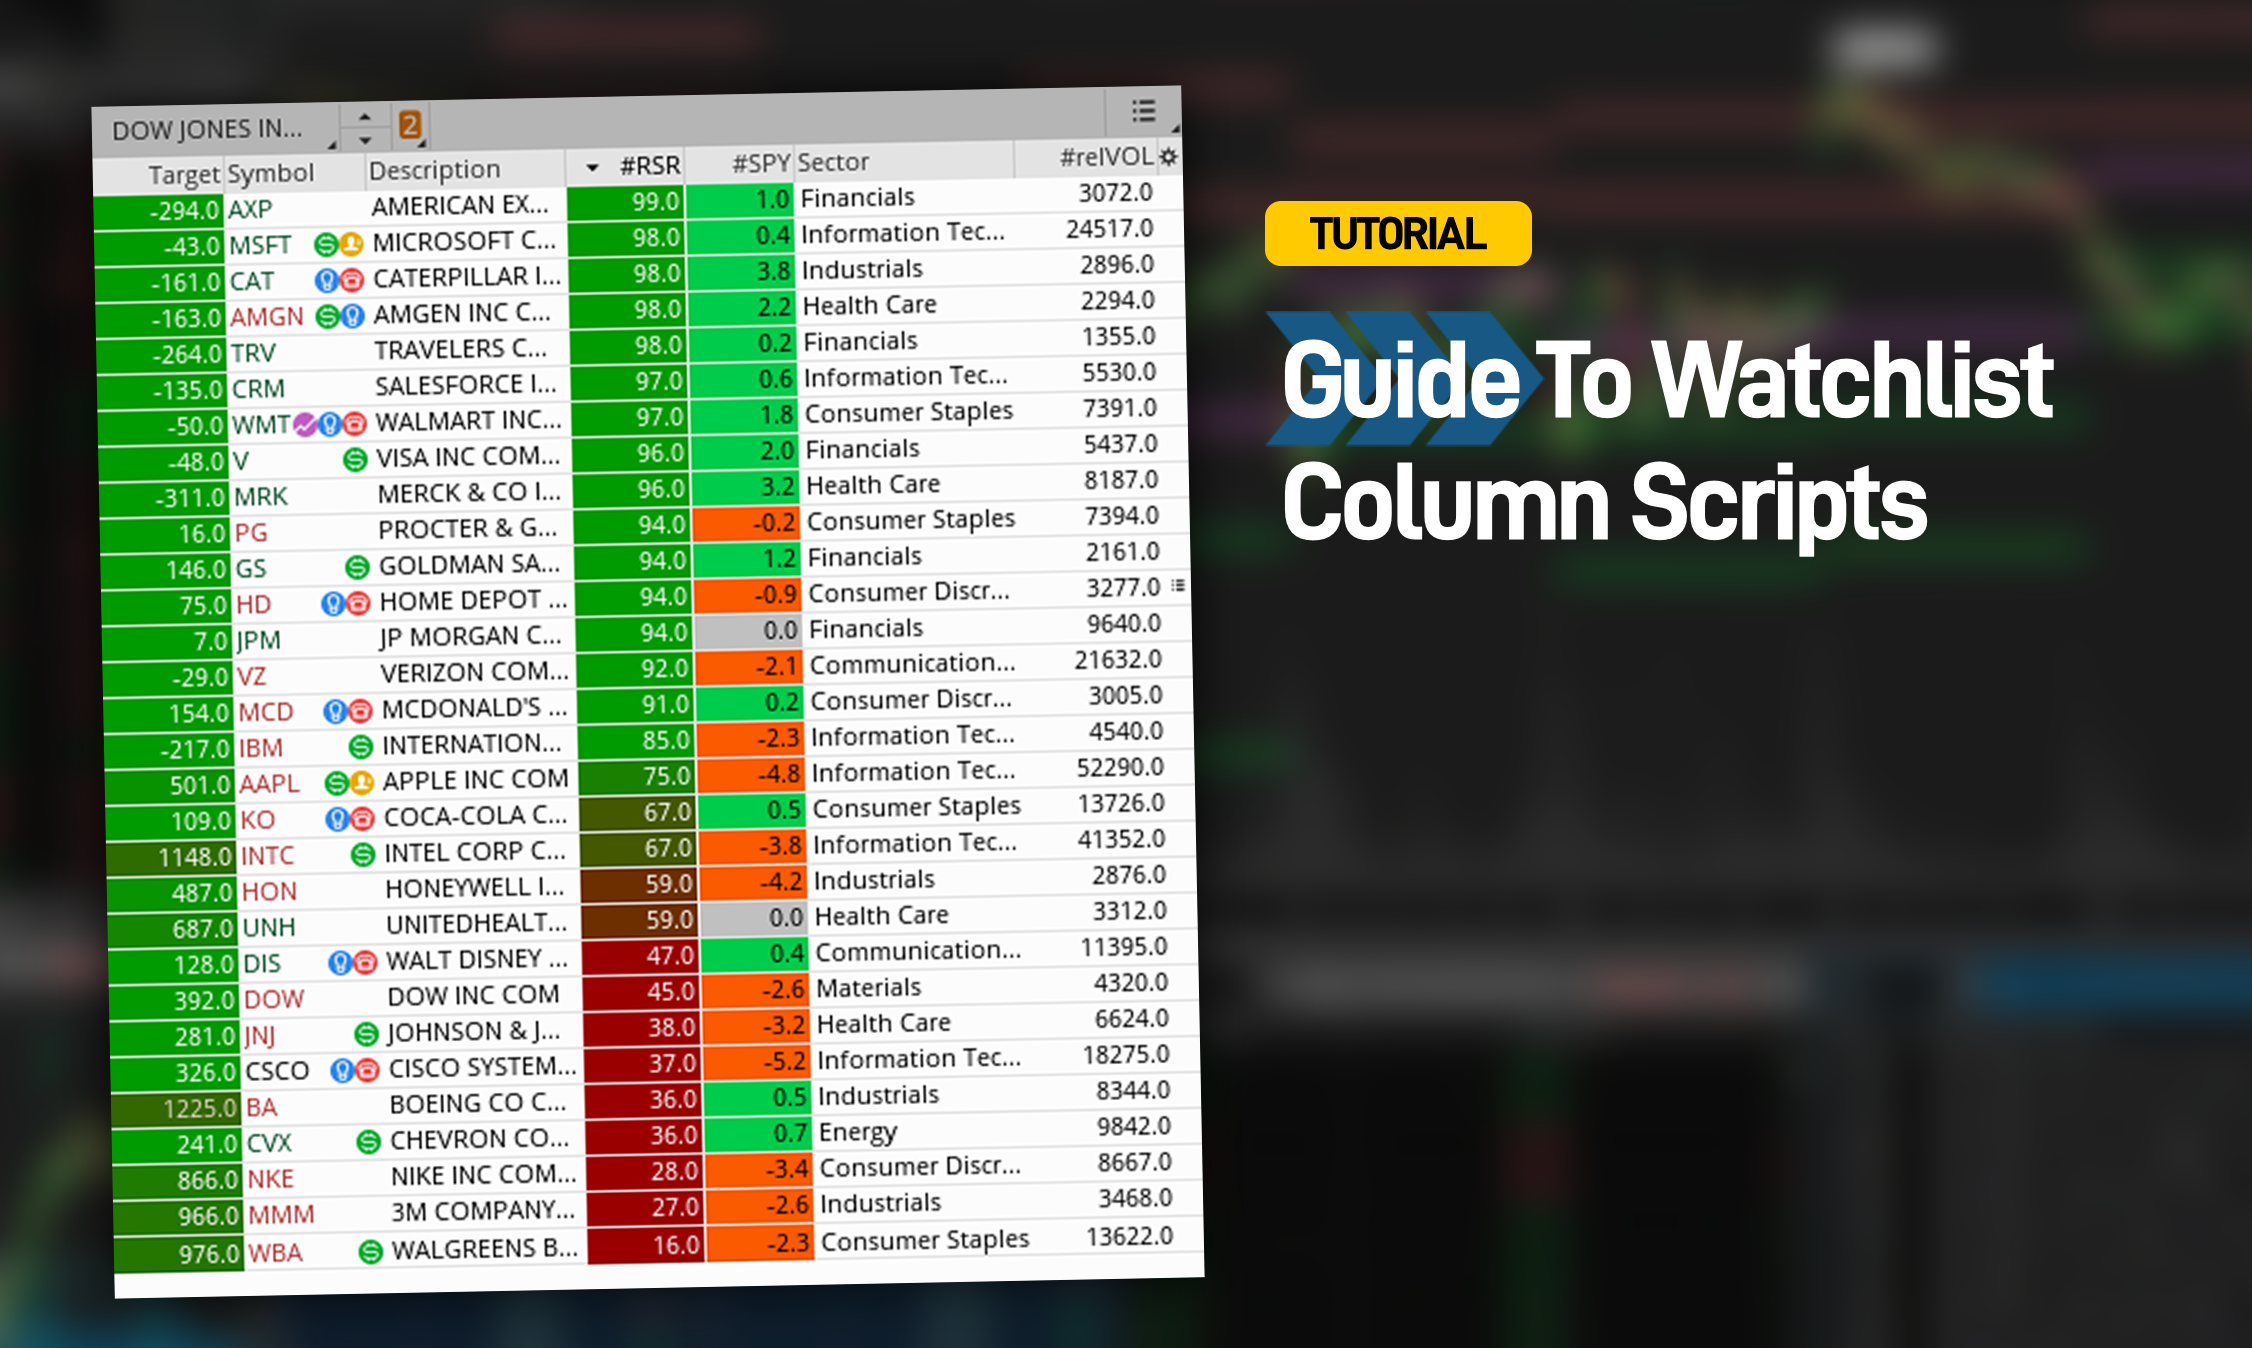Click the orange symbol-link number 2 icon
Viewport: 2252px width, 1348px height.
410,126
